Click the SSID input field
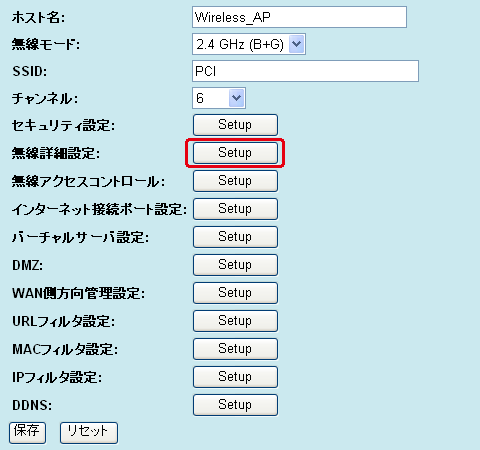This screenshot has width=480, height=450. point(305,71)
